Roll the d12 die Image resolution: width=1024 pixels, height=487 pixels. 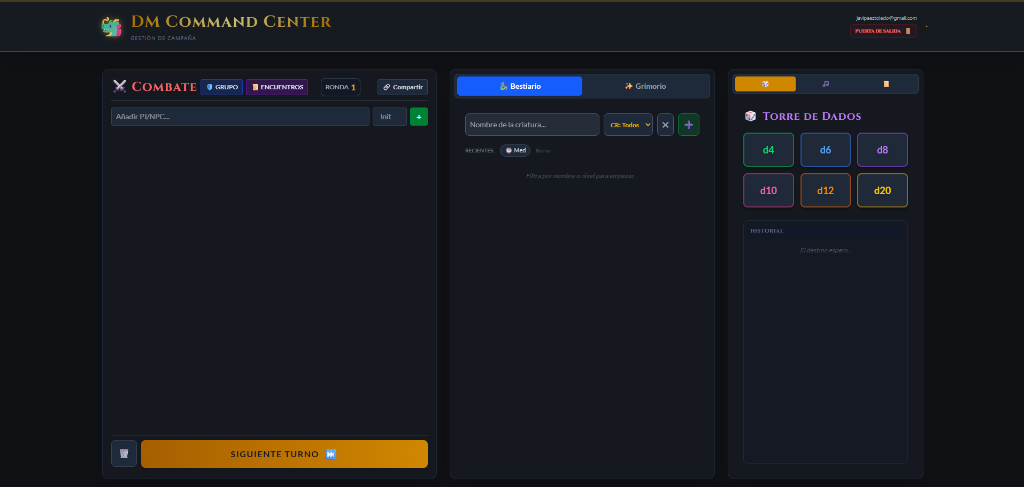tap(825, 191)
